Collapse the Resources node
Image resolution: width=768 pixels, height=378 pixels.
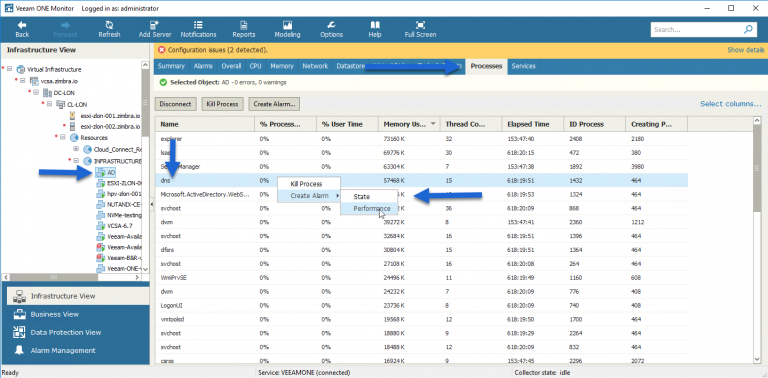pos(63,137)
